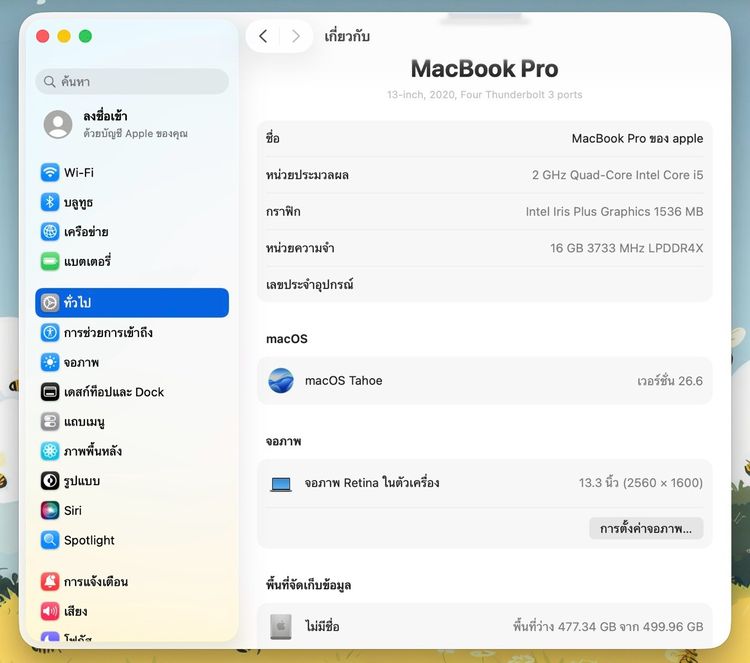Click the "2 GHz Quad-Core Intel Core i5" value
Viewport: 750px width, 663px height.
pyautogui.click(x=618, y=175)
